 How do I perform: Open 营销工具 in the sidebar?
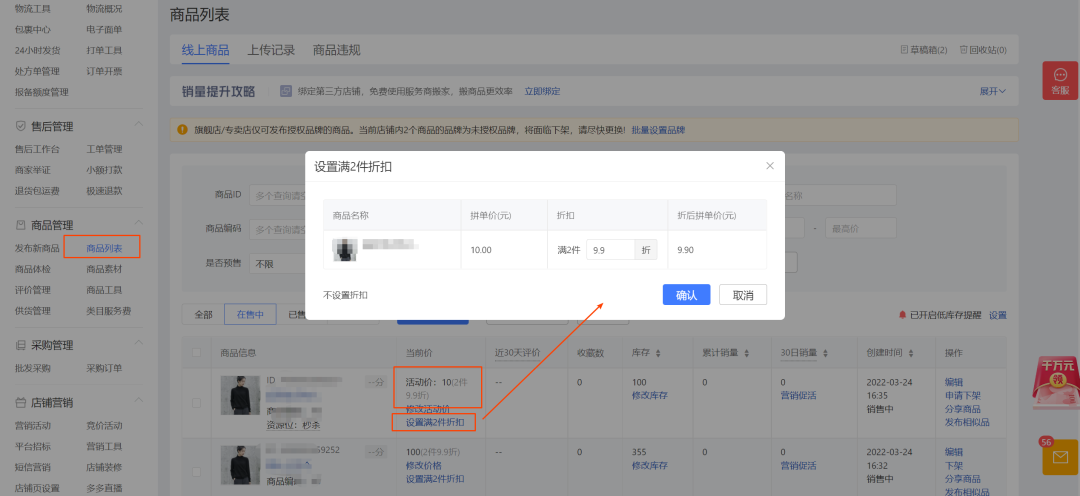tap(104, 446)
